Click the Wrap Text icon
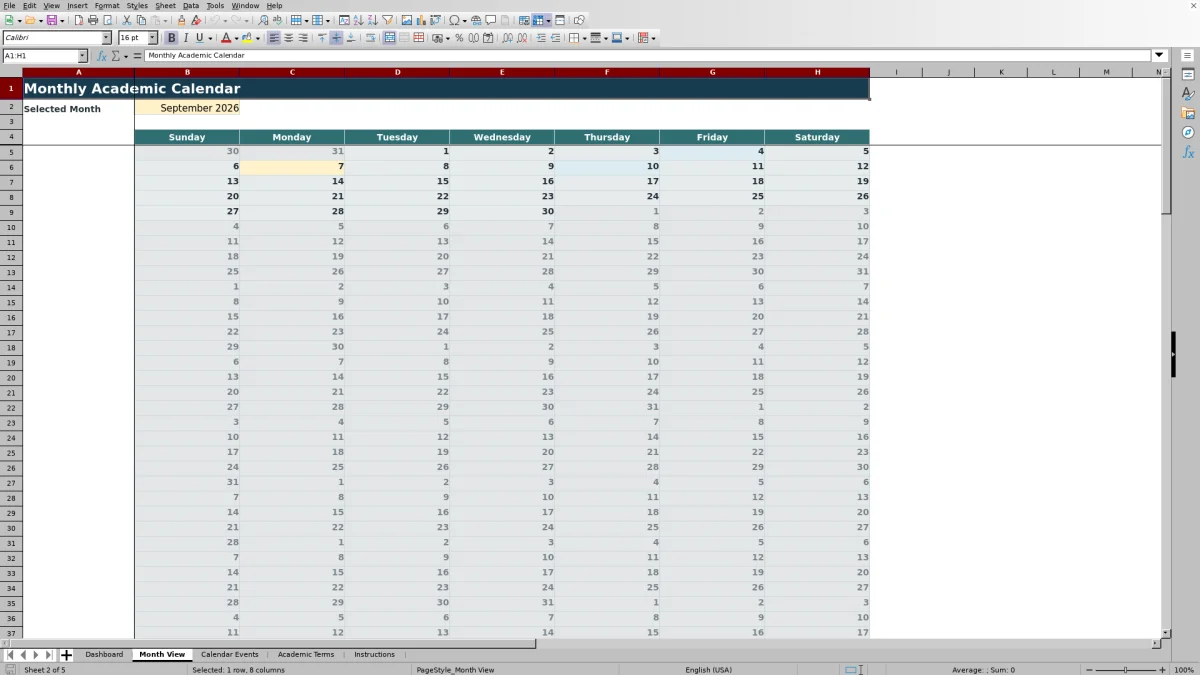The image size is (1200, 675). tap(370, 38)
